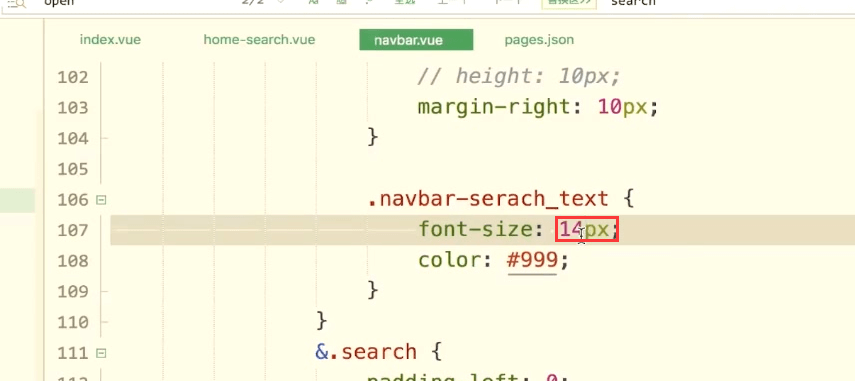Click line number 111 in gutter
The width and height of the screenshot is (855, 381).
[73, 352]
